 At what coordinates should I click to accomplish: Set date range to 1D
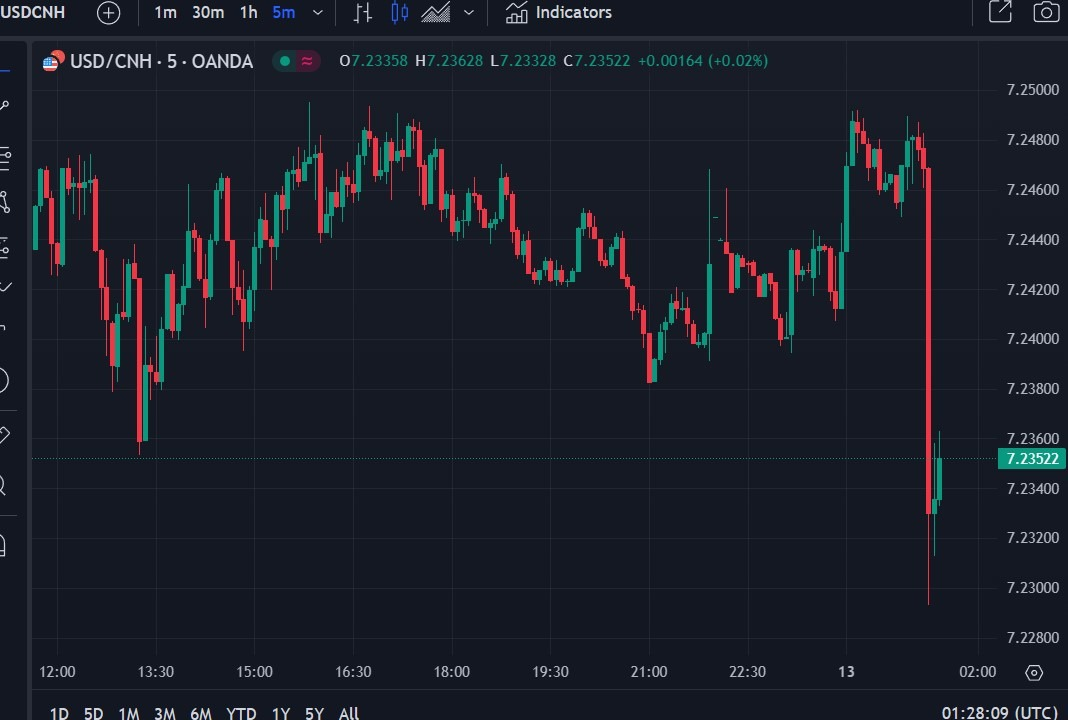click(59, 713)
